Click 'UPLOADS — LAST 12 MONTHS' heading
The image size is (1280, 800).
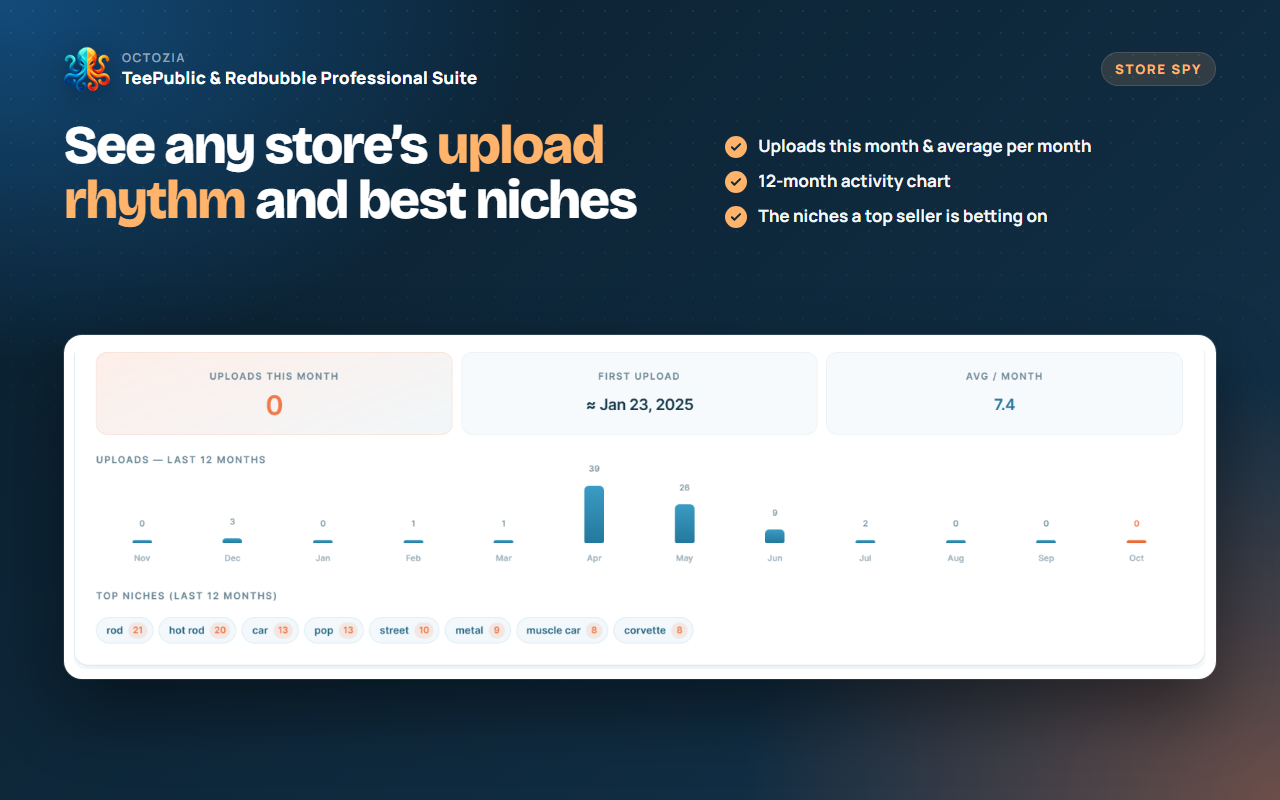click(x=181, y=460)
